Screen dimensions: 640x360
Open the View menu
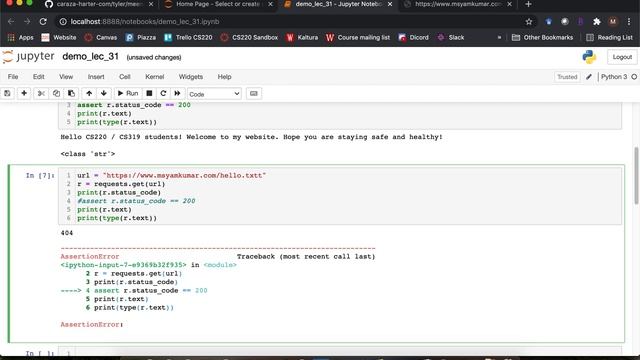[x=66, y=77]
